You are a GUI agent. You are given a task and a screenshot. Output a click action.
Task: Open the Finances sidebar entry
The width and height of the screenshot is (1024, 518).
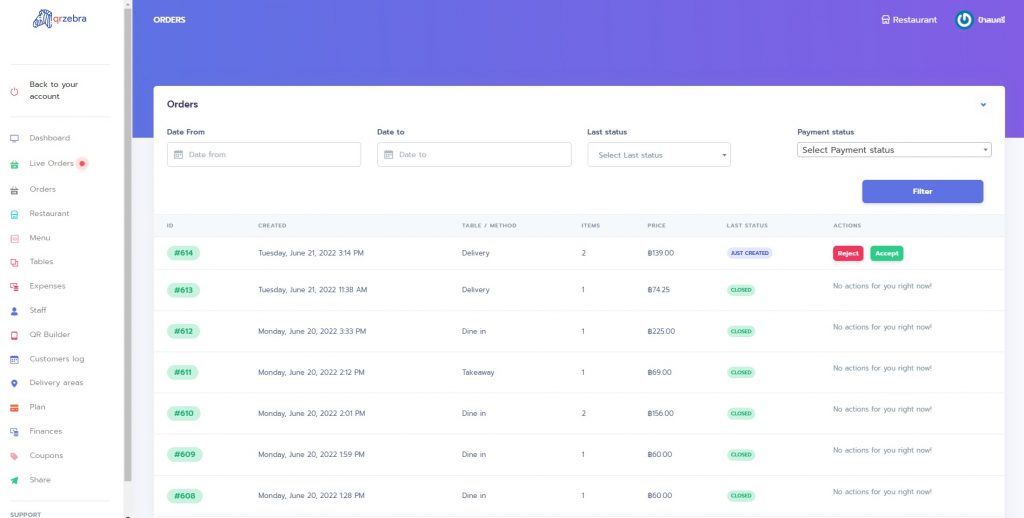[46, 431]
